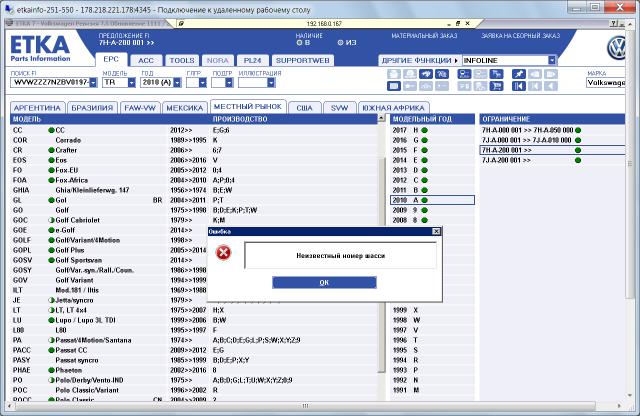This screenshot has width=640, height=416.
Task: Click the ПОИСК FI VIN input field
Action: (x=50, y=82)
